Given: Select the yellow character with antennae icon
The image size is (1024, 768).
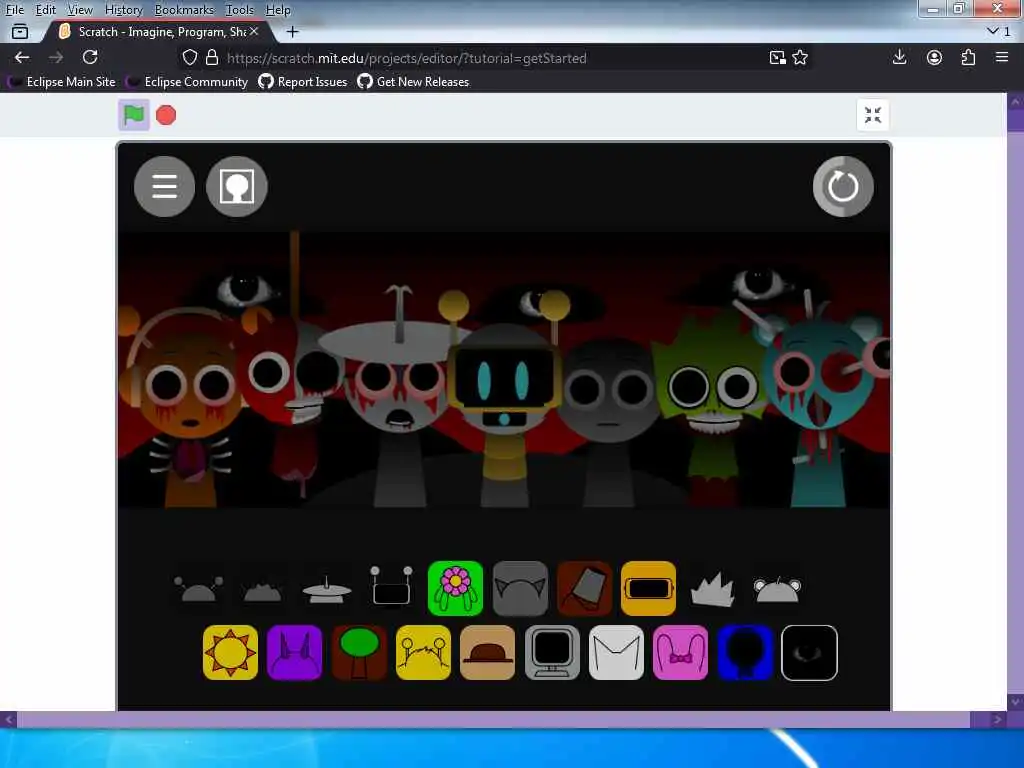Looking at the screenshot, I should (x=423, y=652).
